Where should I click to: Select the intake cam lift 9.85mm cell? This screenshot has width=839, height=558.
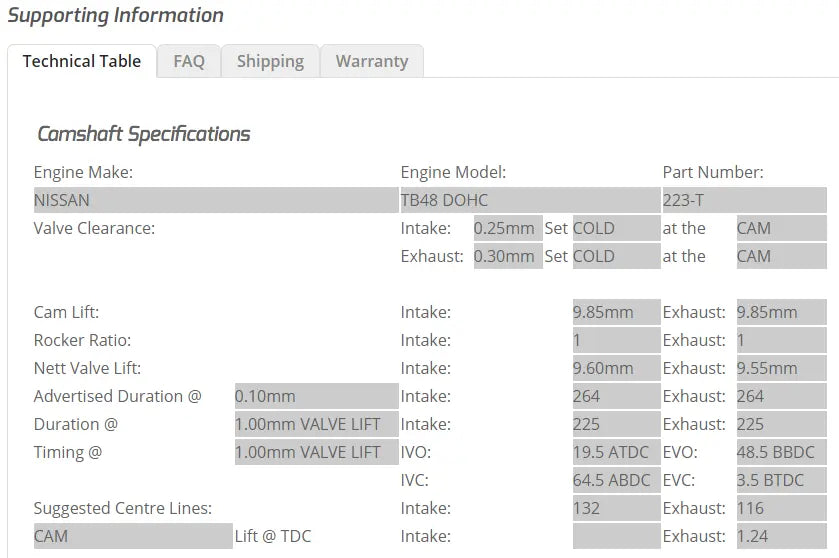616,312
